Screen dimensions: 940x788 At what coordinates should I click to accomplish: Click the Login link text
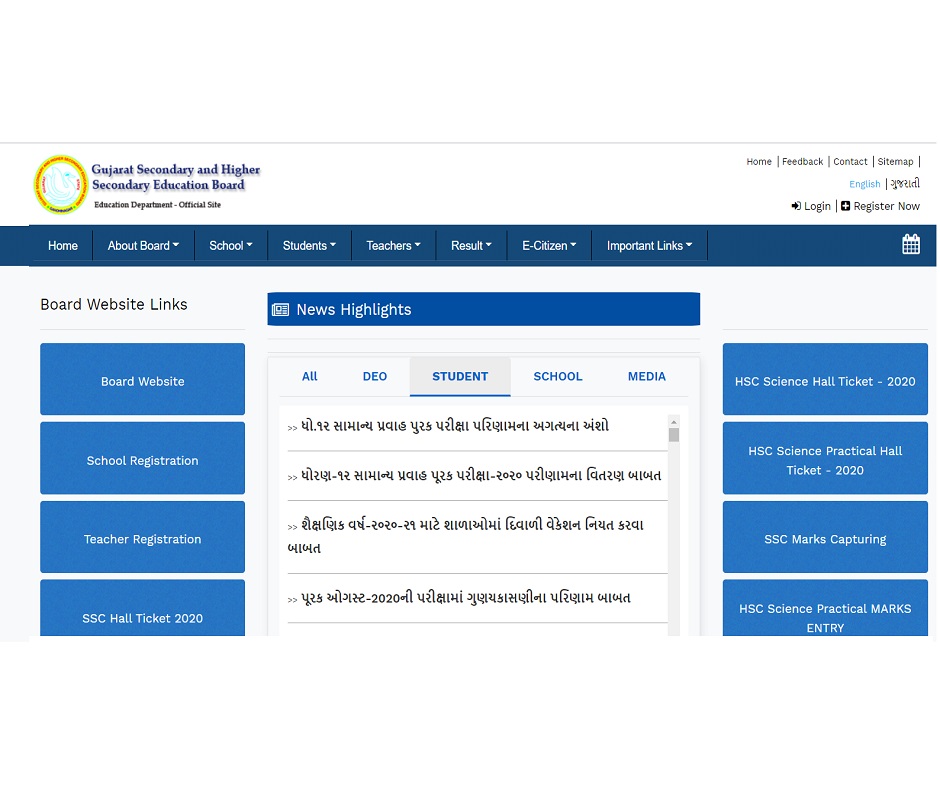click(x=817, y=206)
